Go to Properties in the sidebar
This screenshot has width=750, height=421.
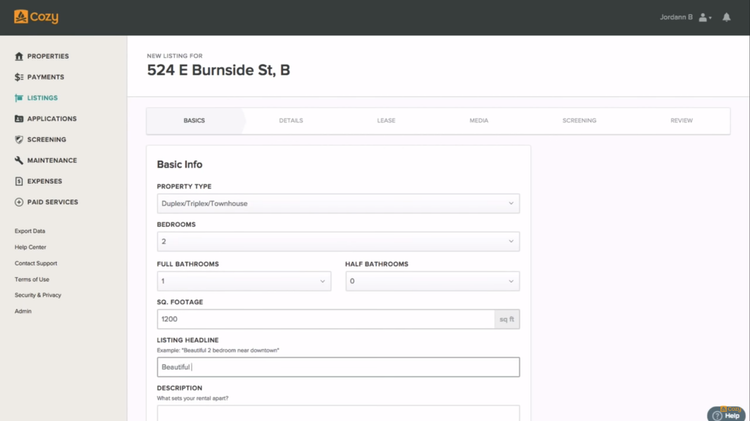pyautogui.click(x=47, y=56)
